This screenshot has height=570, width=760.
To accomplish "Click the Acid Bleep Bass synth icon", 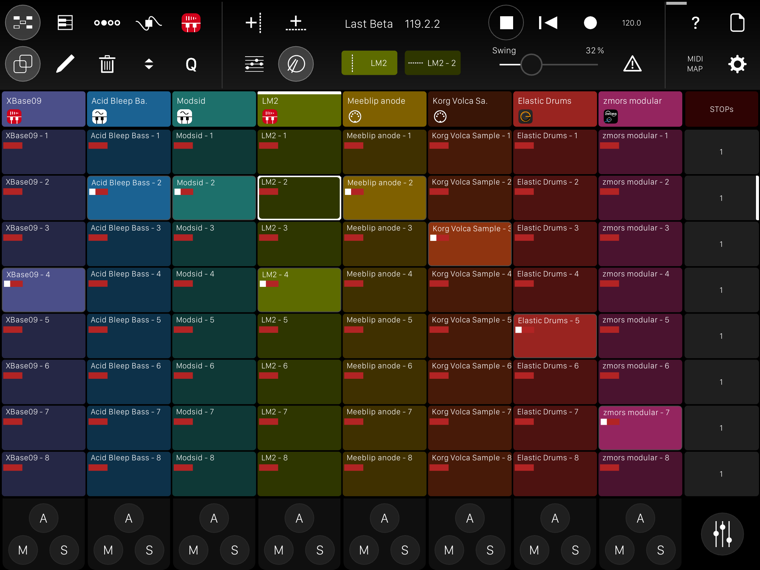I will click(99, 116).
